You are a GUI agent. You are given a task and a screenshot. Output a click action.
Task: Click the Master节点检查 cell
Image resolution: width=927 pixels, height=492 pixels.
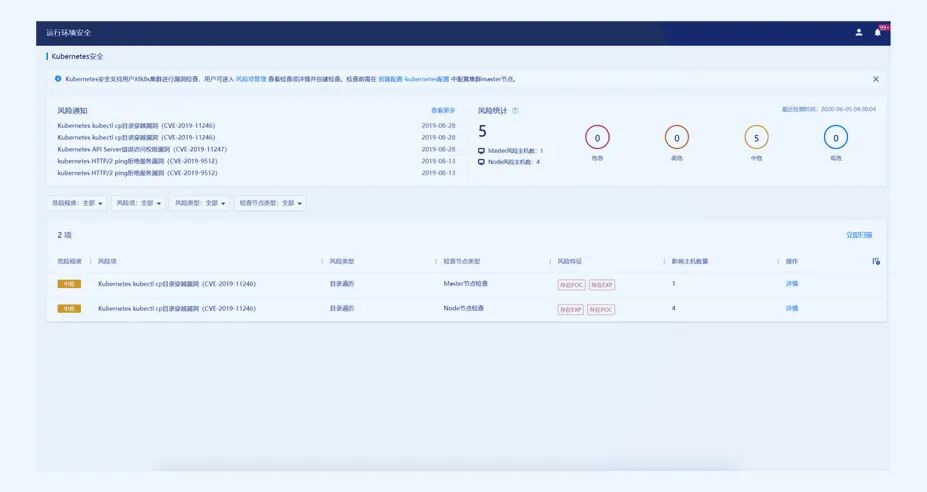coord(466,284)
